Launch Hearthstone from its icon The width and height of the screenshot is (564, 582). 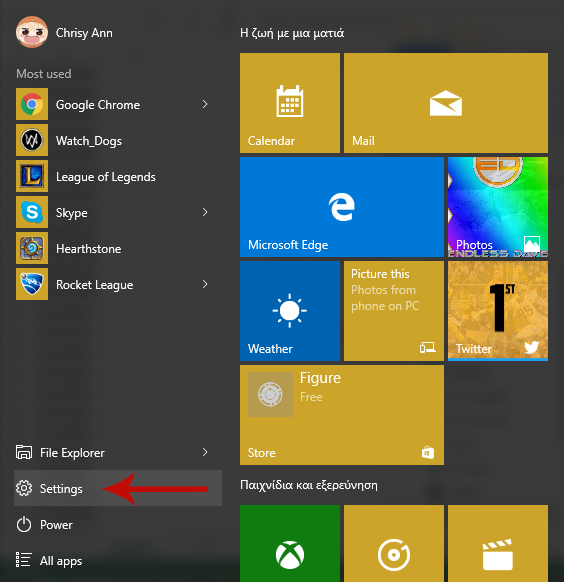click(32, 248)
